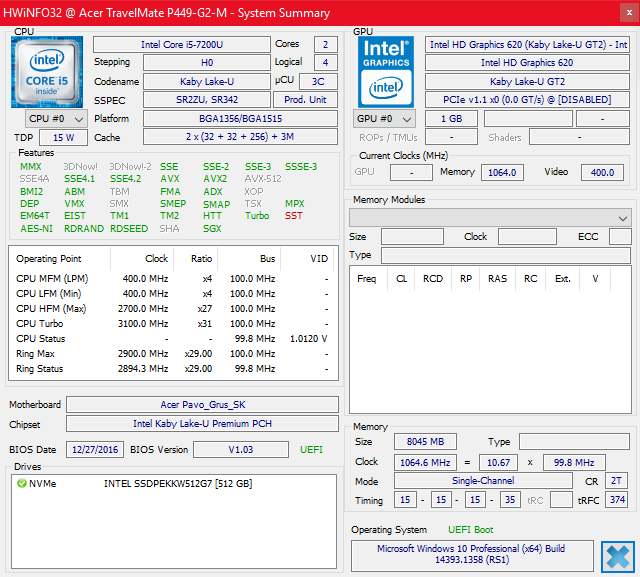Image resolution: width=640 pixels, height=577 pixels.
Task: Click the green NVMe drive status icon
Action: click(21, 484)
